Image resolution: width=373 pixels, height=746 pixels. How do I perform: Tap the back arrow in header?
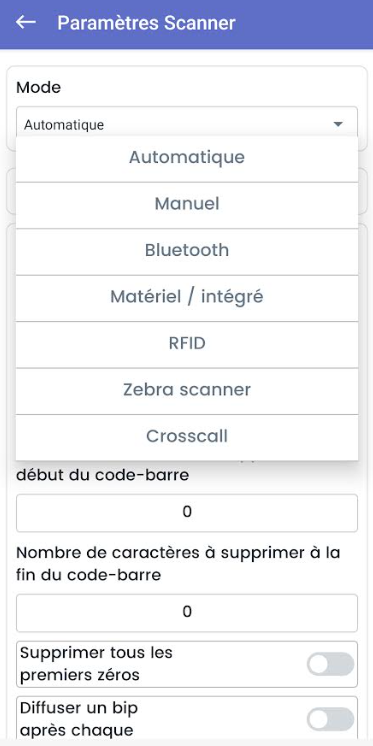(x=26, y=22)
